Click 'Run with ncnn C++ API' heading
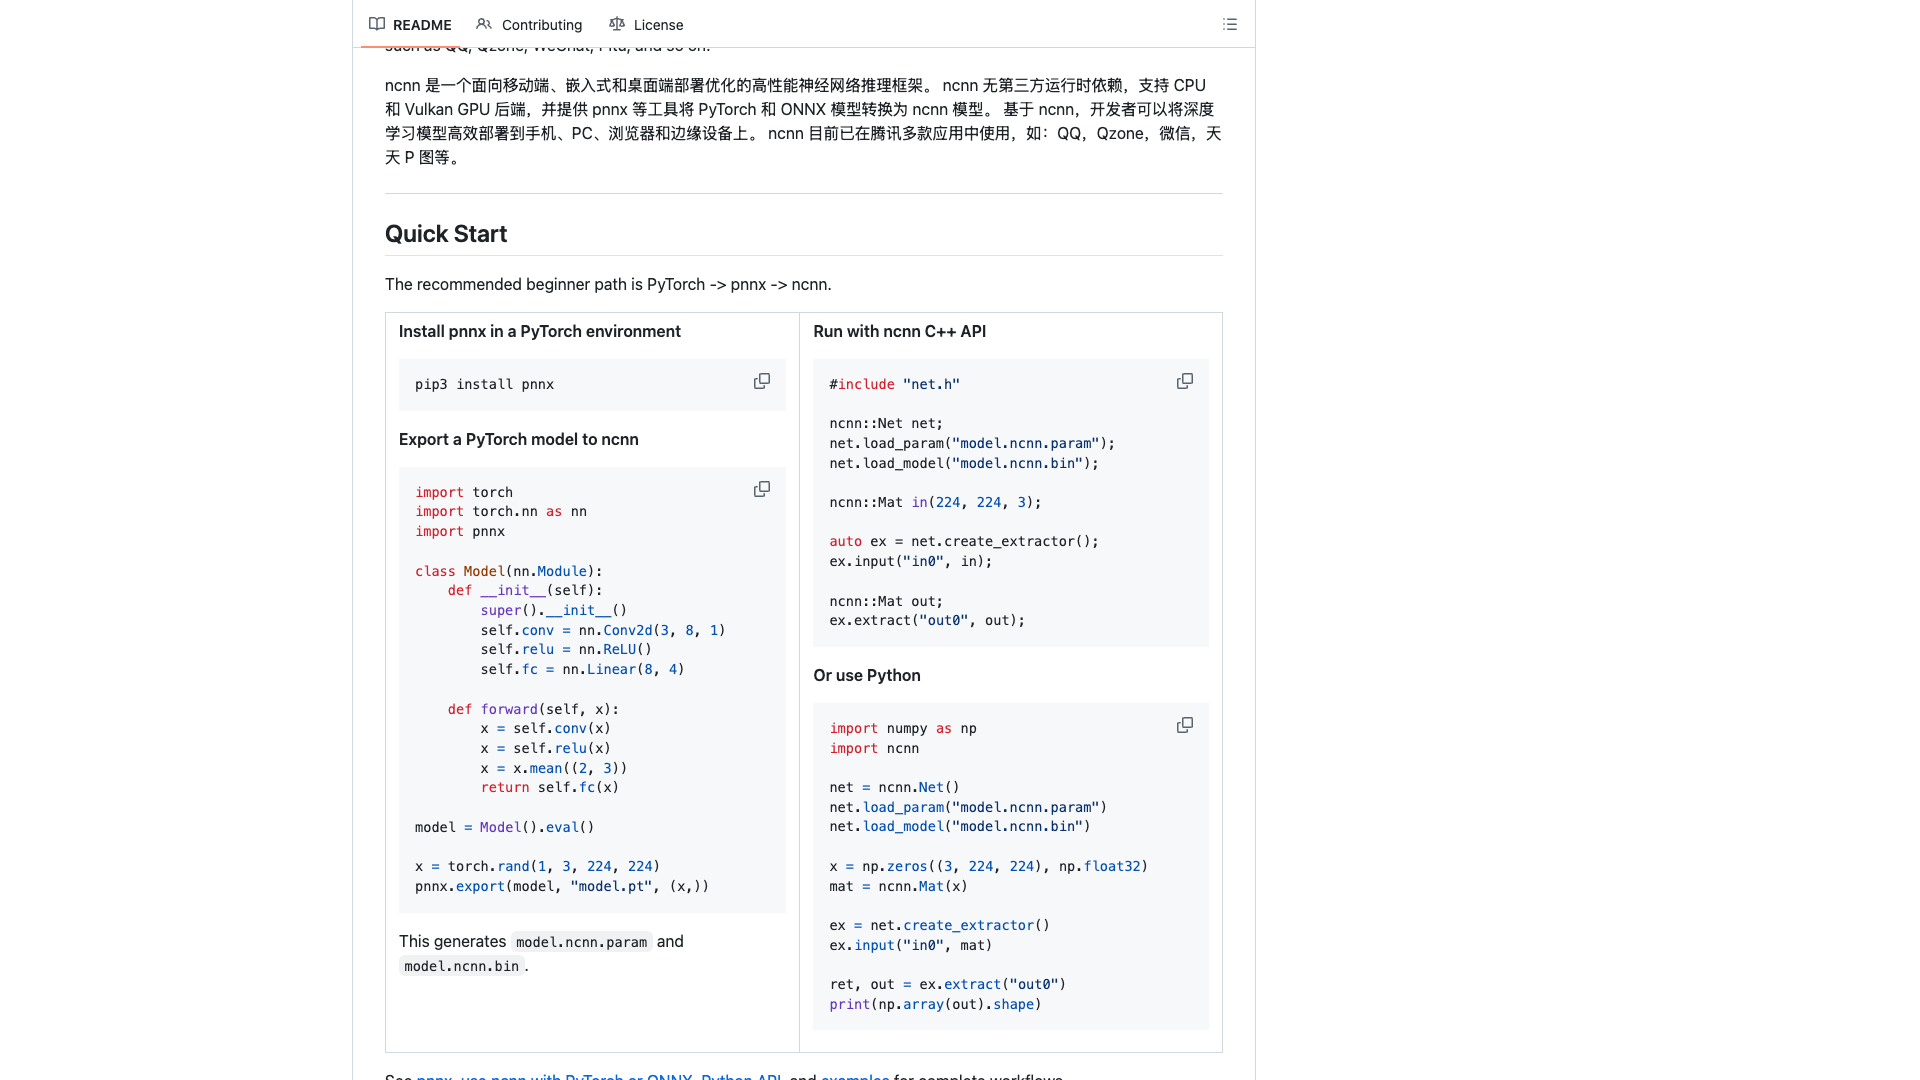The image size is (1920, 1080). click(899, 331)
